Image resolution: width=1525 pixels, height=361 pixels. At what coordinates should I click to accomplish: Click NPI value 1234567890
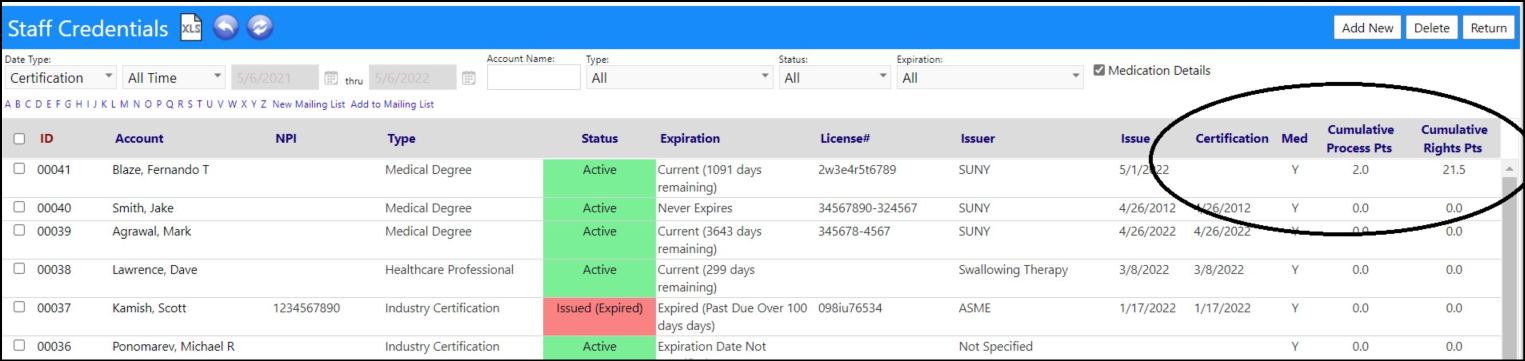307,308
